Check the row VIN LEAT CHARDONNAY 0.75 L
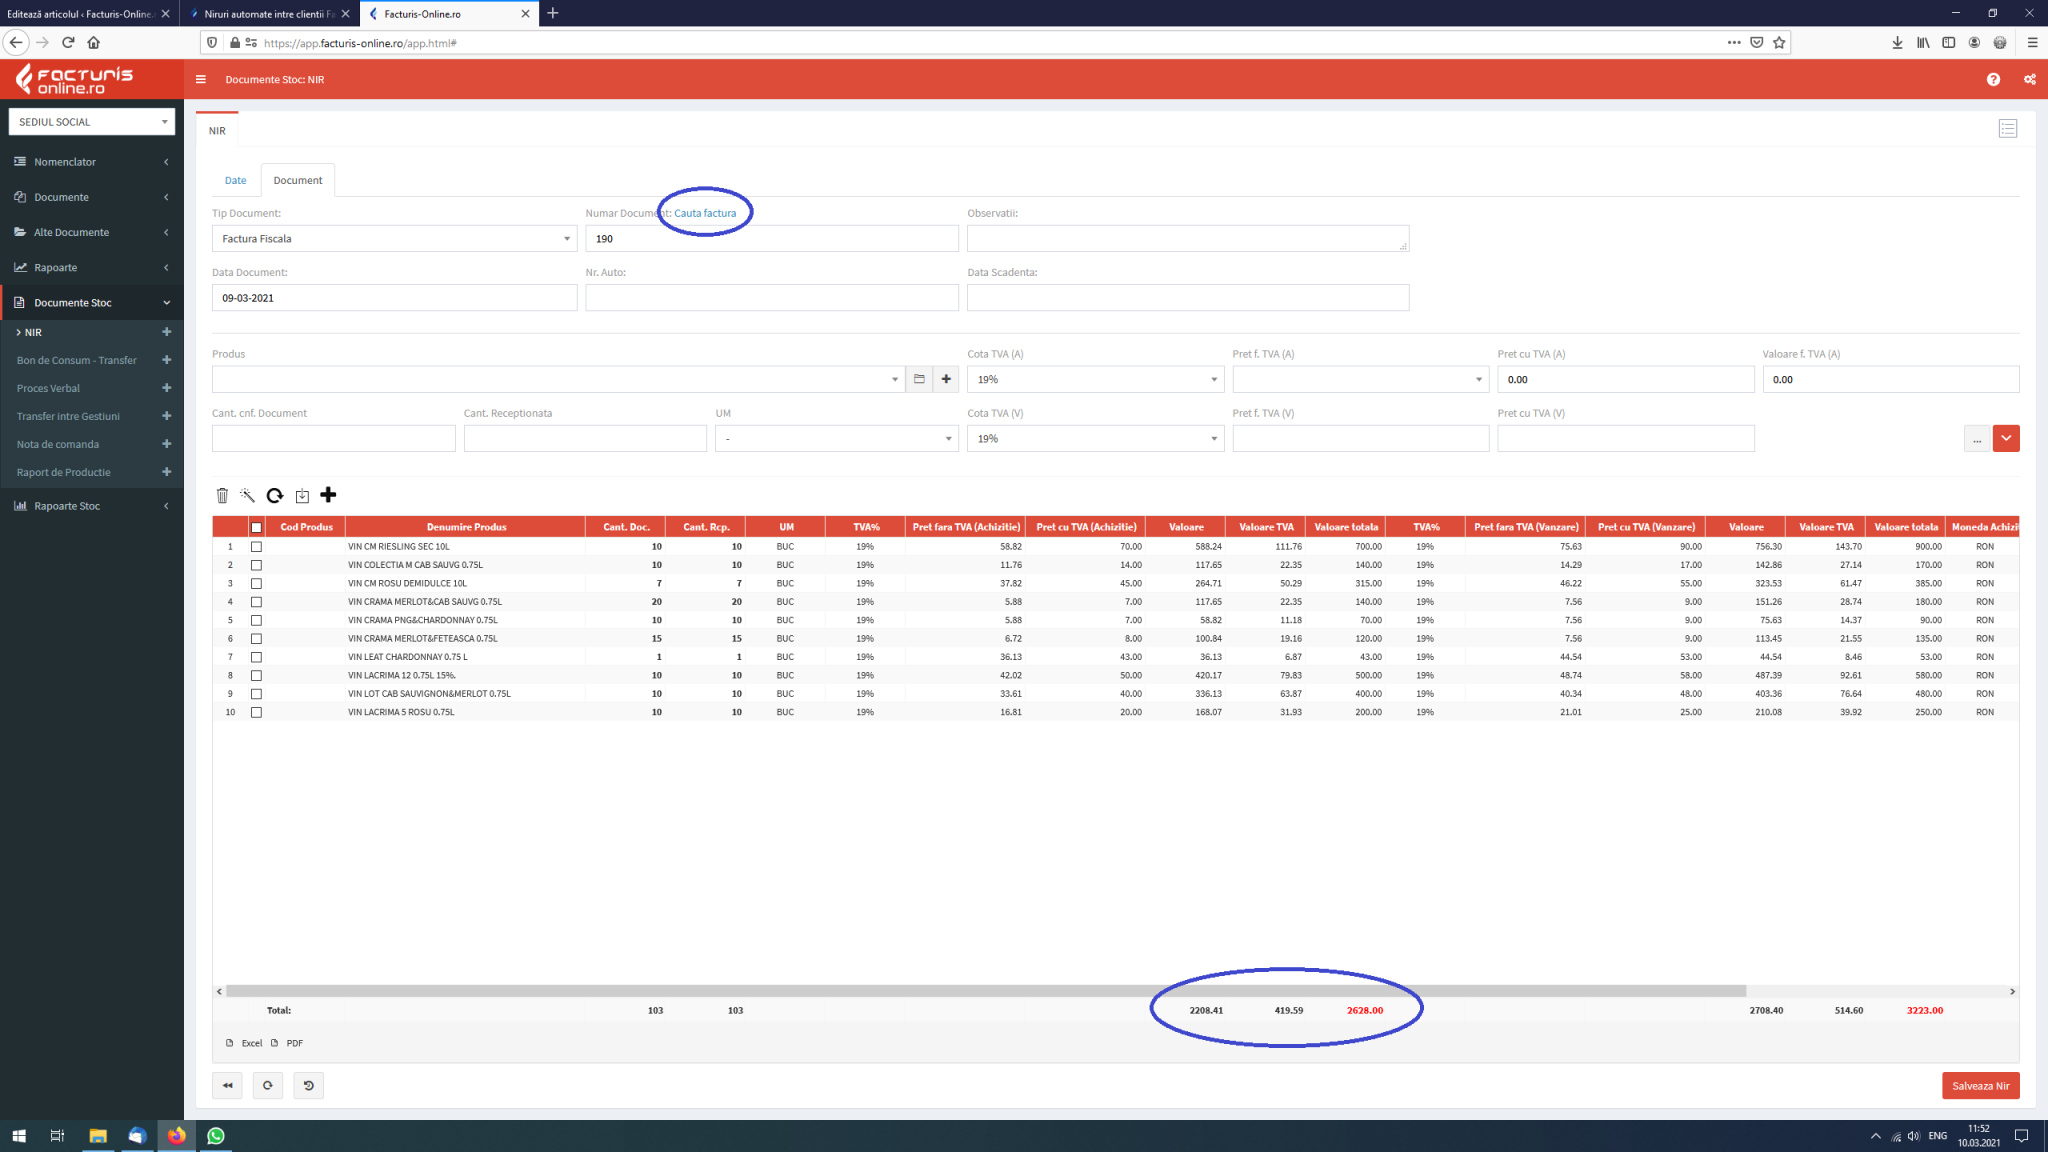The image size is (2048, 1152). [257, 657]
